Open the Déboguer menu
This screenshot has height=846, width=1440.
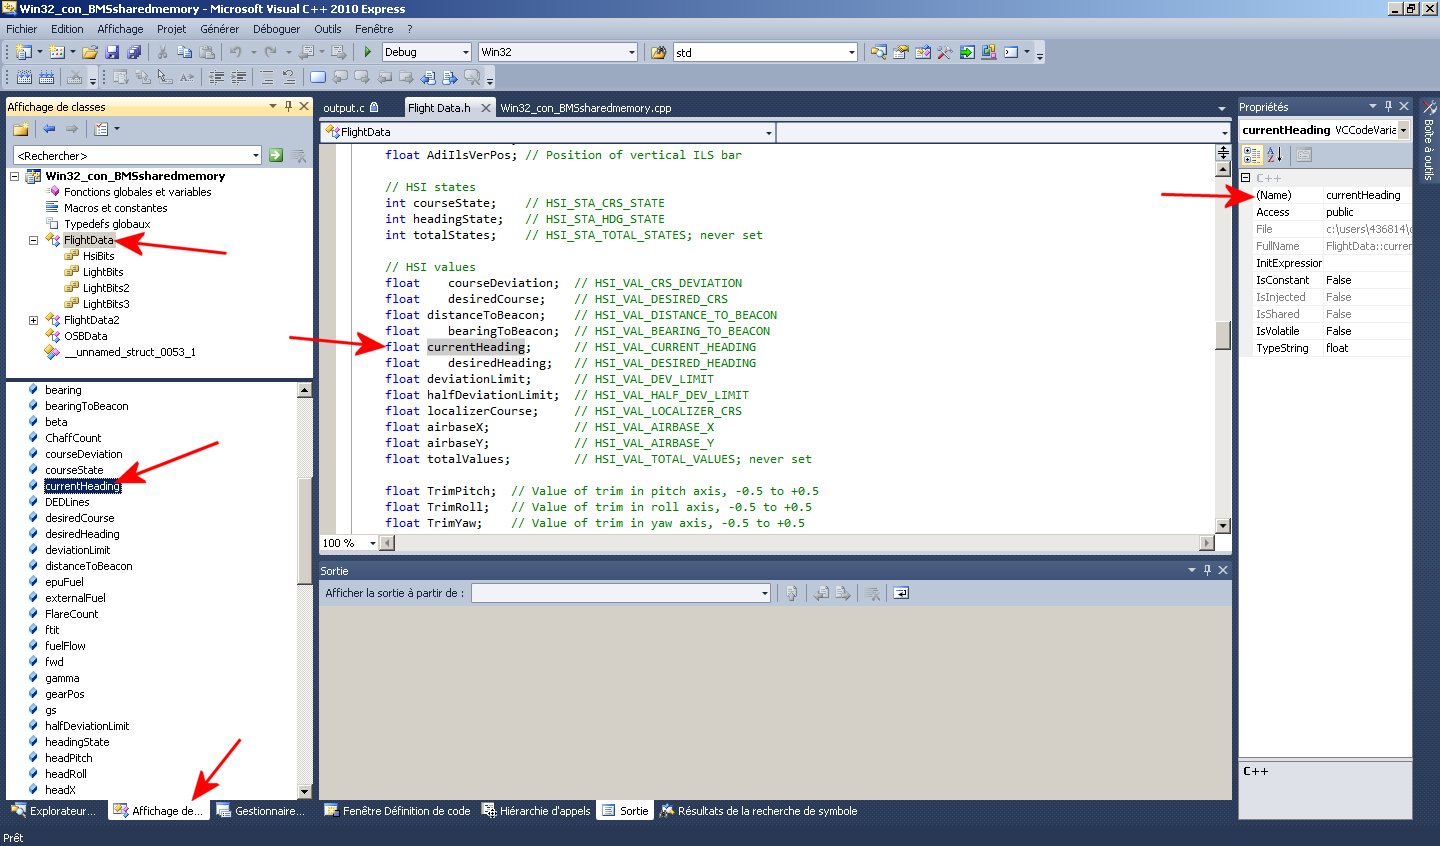276,29
